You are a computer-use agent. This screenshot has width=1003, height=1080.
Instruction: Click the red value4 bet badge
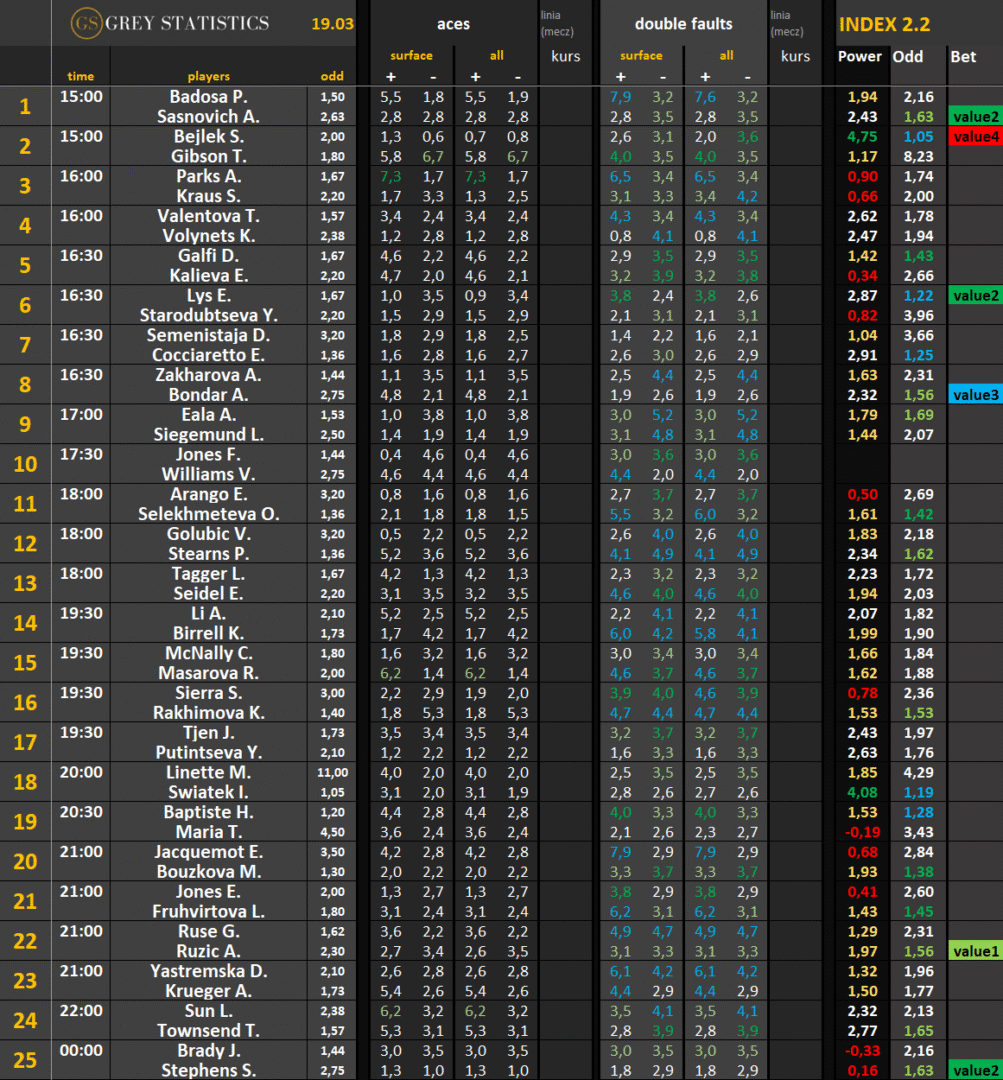click(x=975, y=137)
